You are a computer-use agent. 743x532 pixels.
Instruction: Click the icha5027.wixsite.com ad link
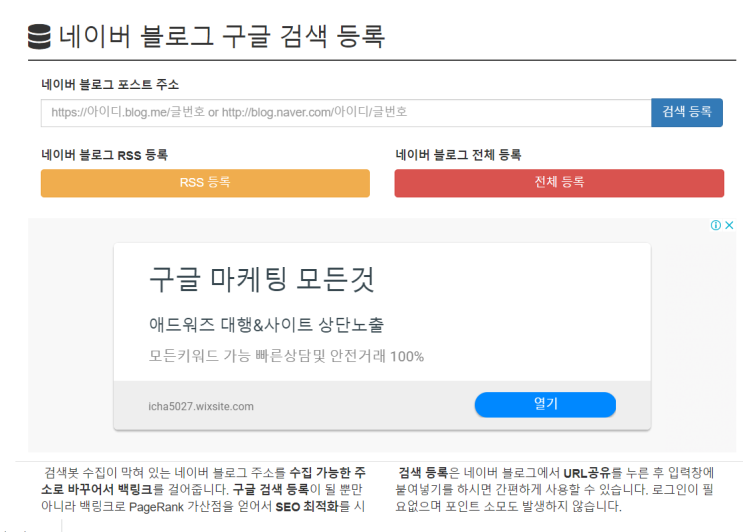click(201, 406)
